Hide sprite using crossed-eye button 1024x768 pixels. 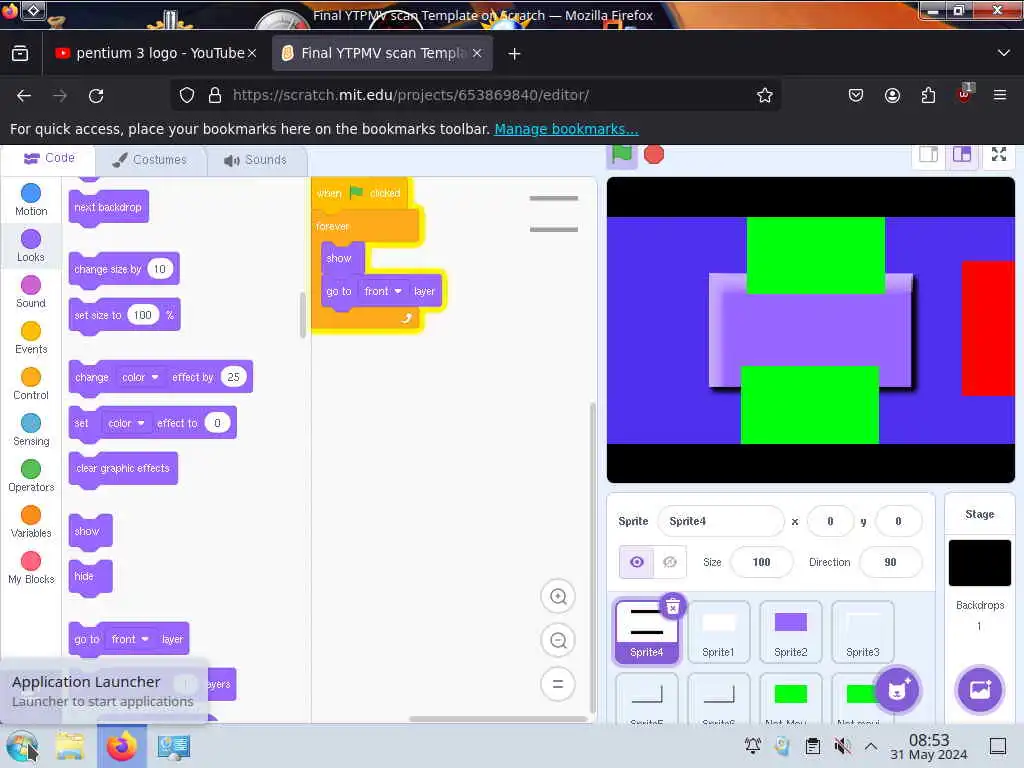[x=670, y=562]
